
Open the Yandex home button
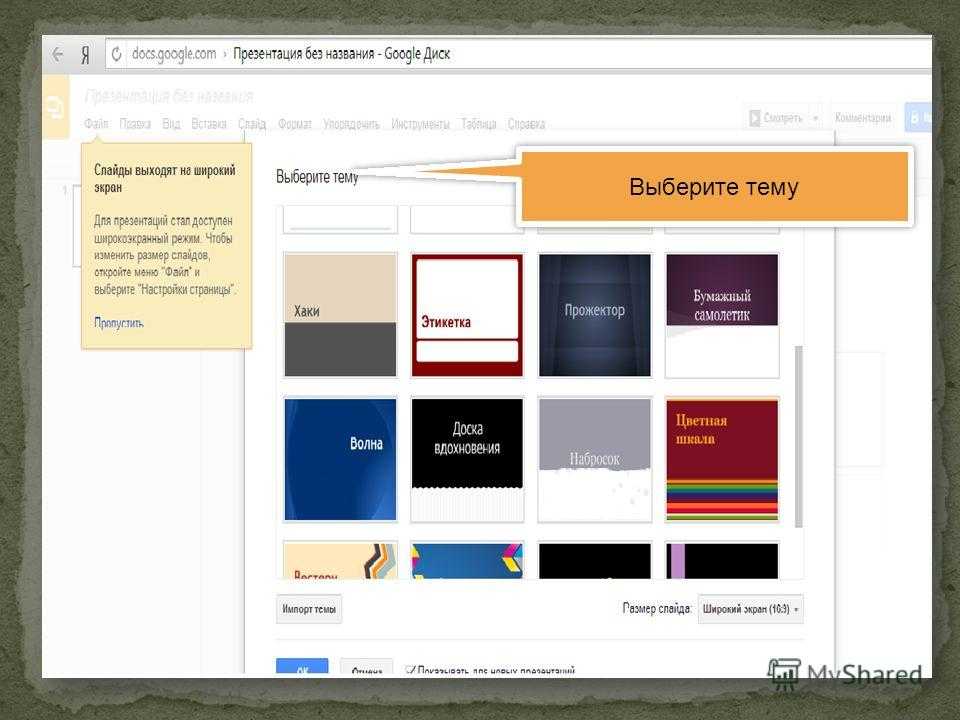pos(85,55)
